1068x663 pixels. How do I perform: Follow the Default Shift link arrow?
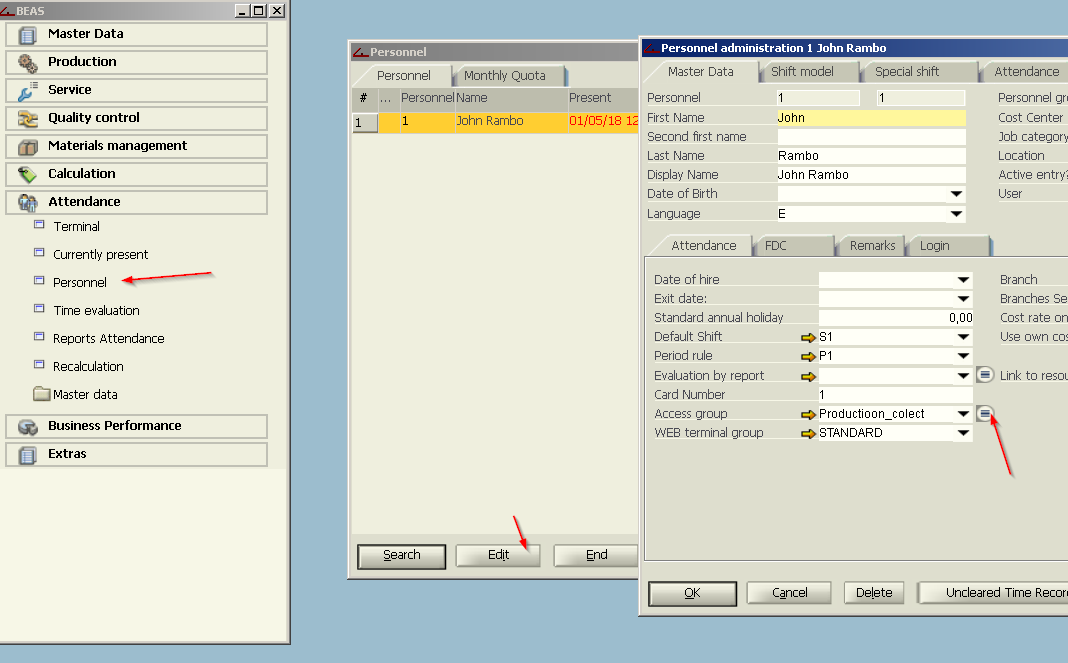tap(808, 337)
